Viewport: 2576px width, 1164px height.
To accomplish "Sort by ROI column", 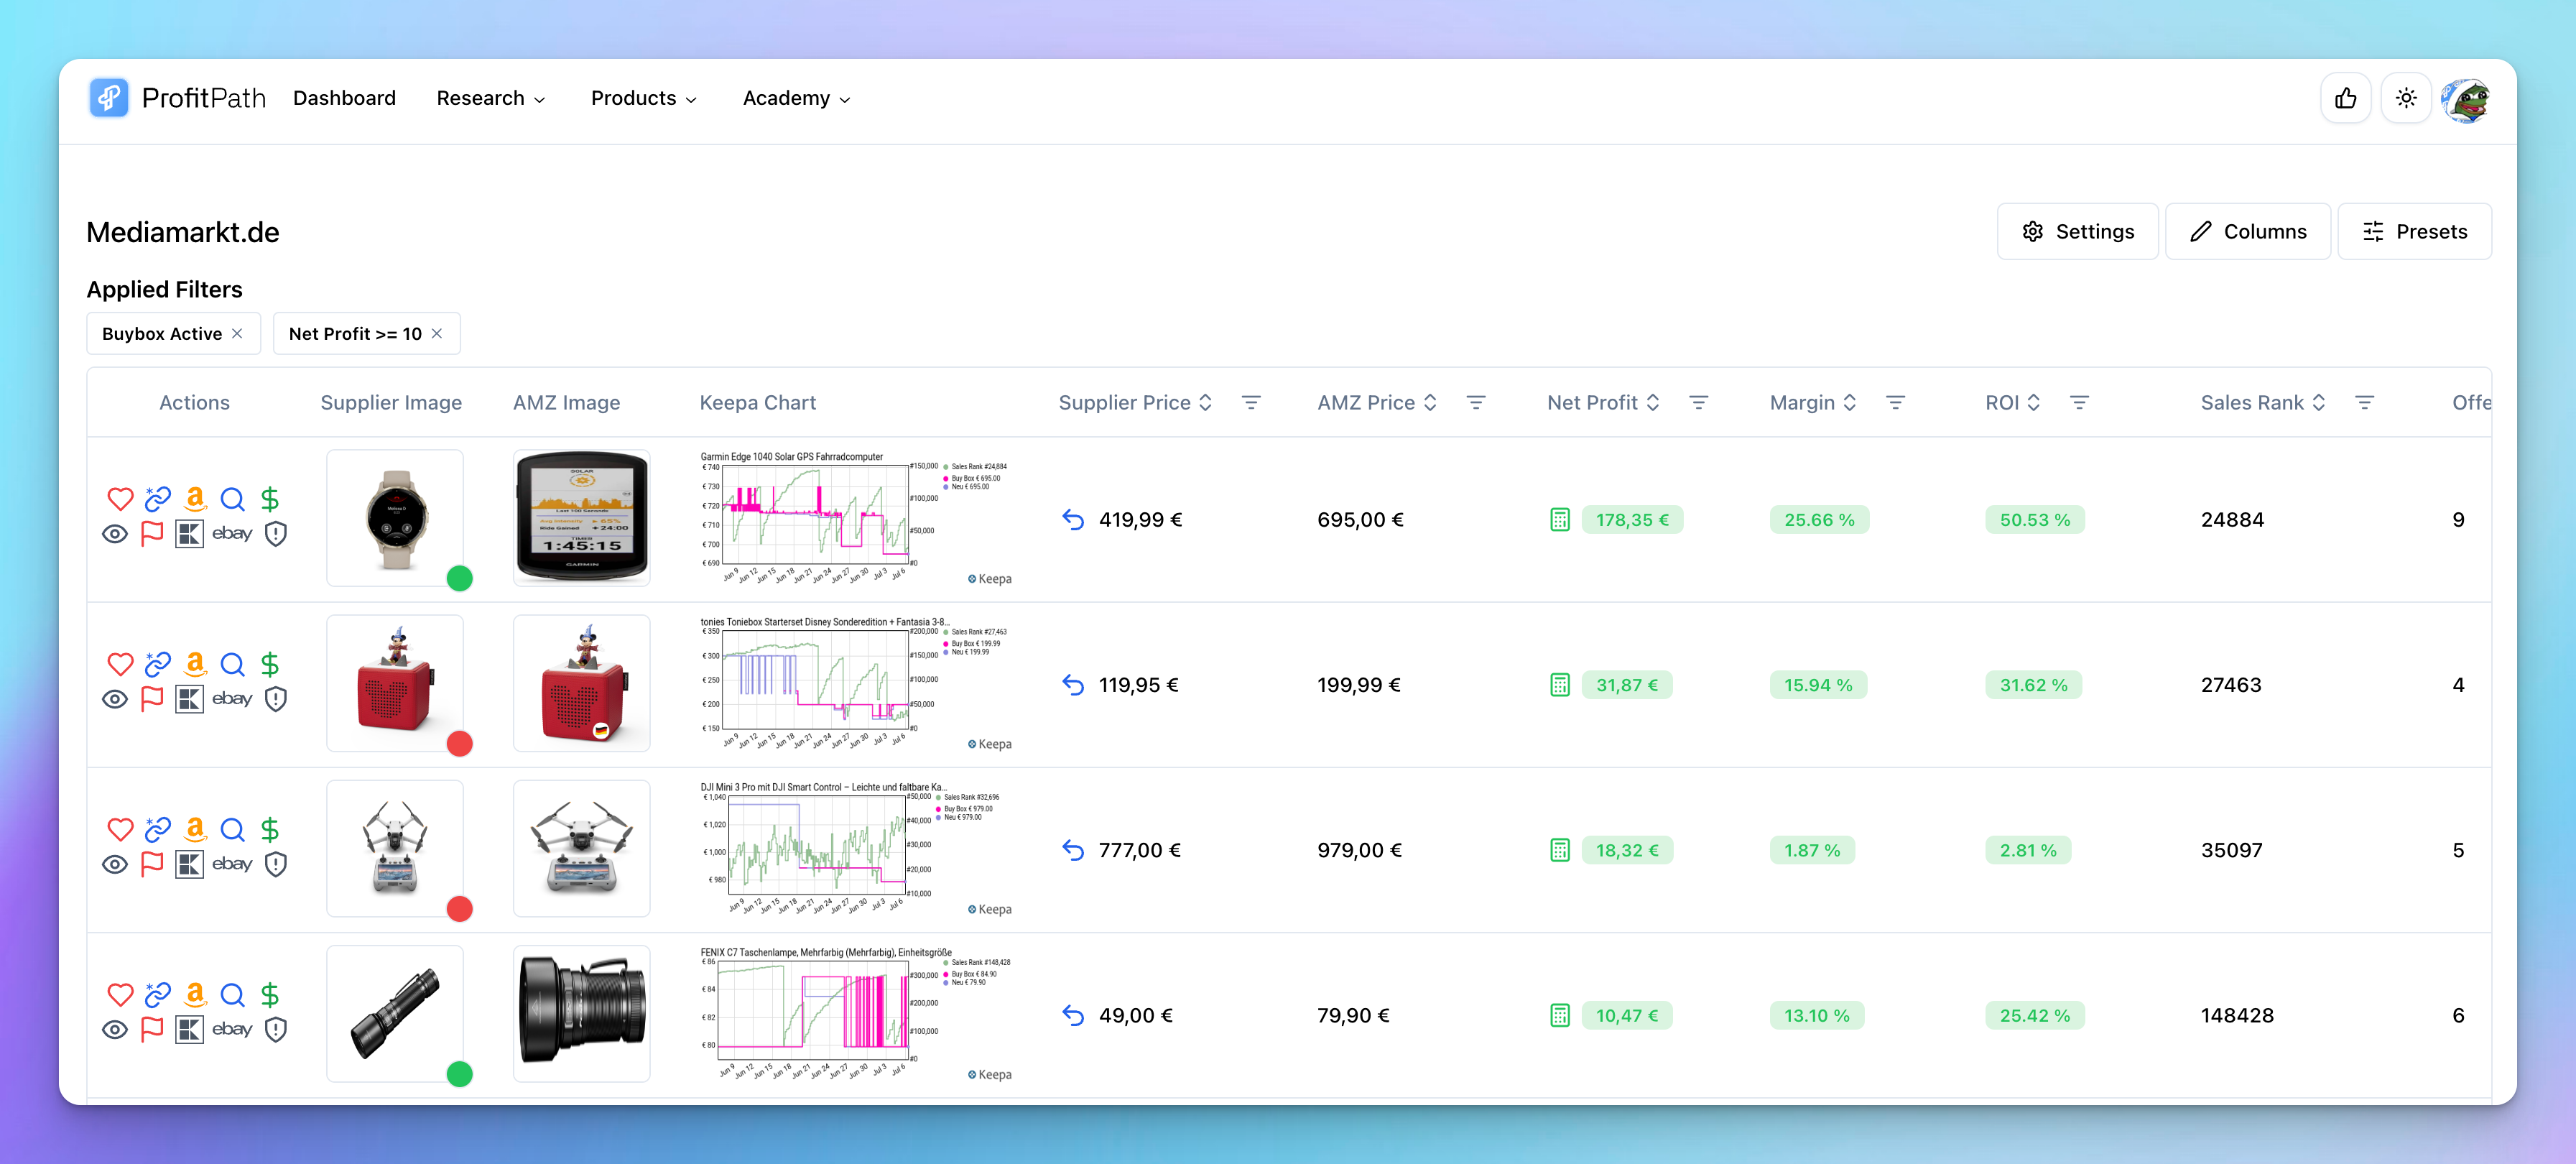I will click(x=2034, y=403).
